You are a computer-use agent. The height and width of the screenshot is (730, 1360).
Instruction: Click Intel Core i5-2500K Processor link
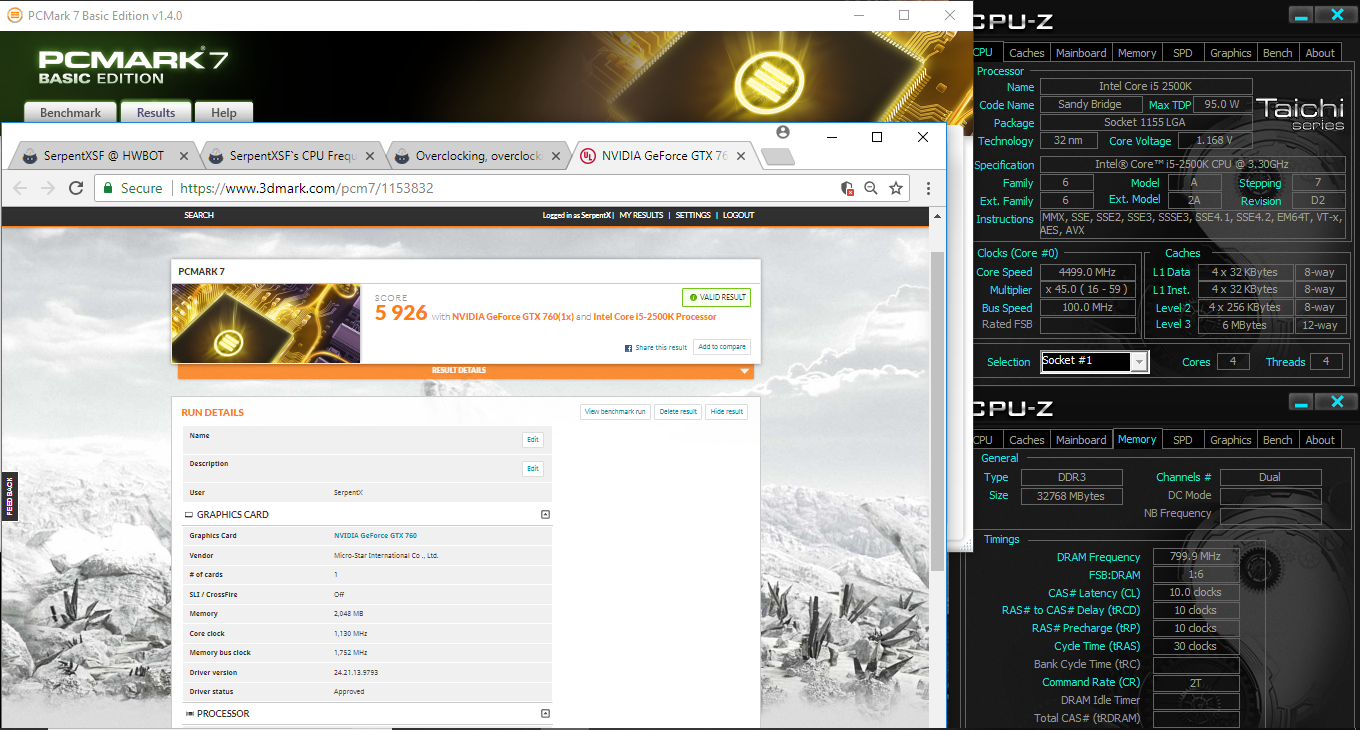pos(655,316)
